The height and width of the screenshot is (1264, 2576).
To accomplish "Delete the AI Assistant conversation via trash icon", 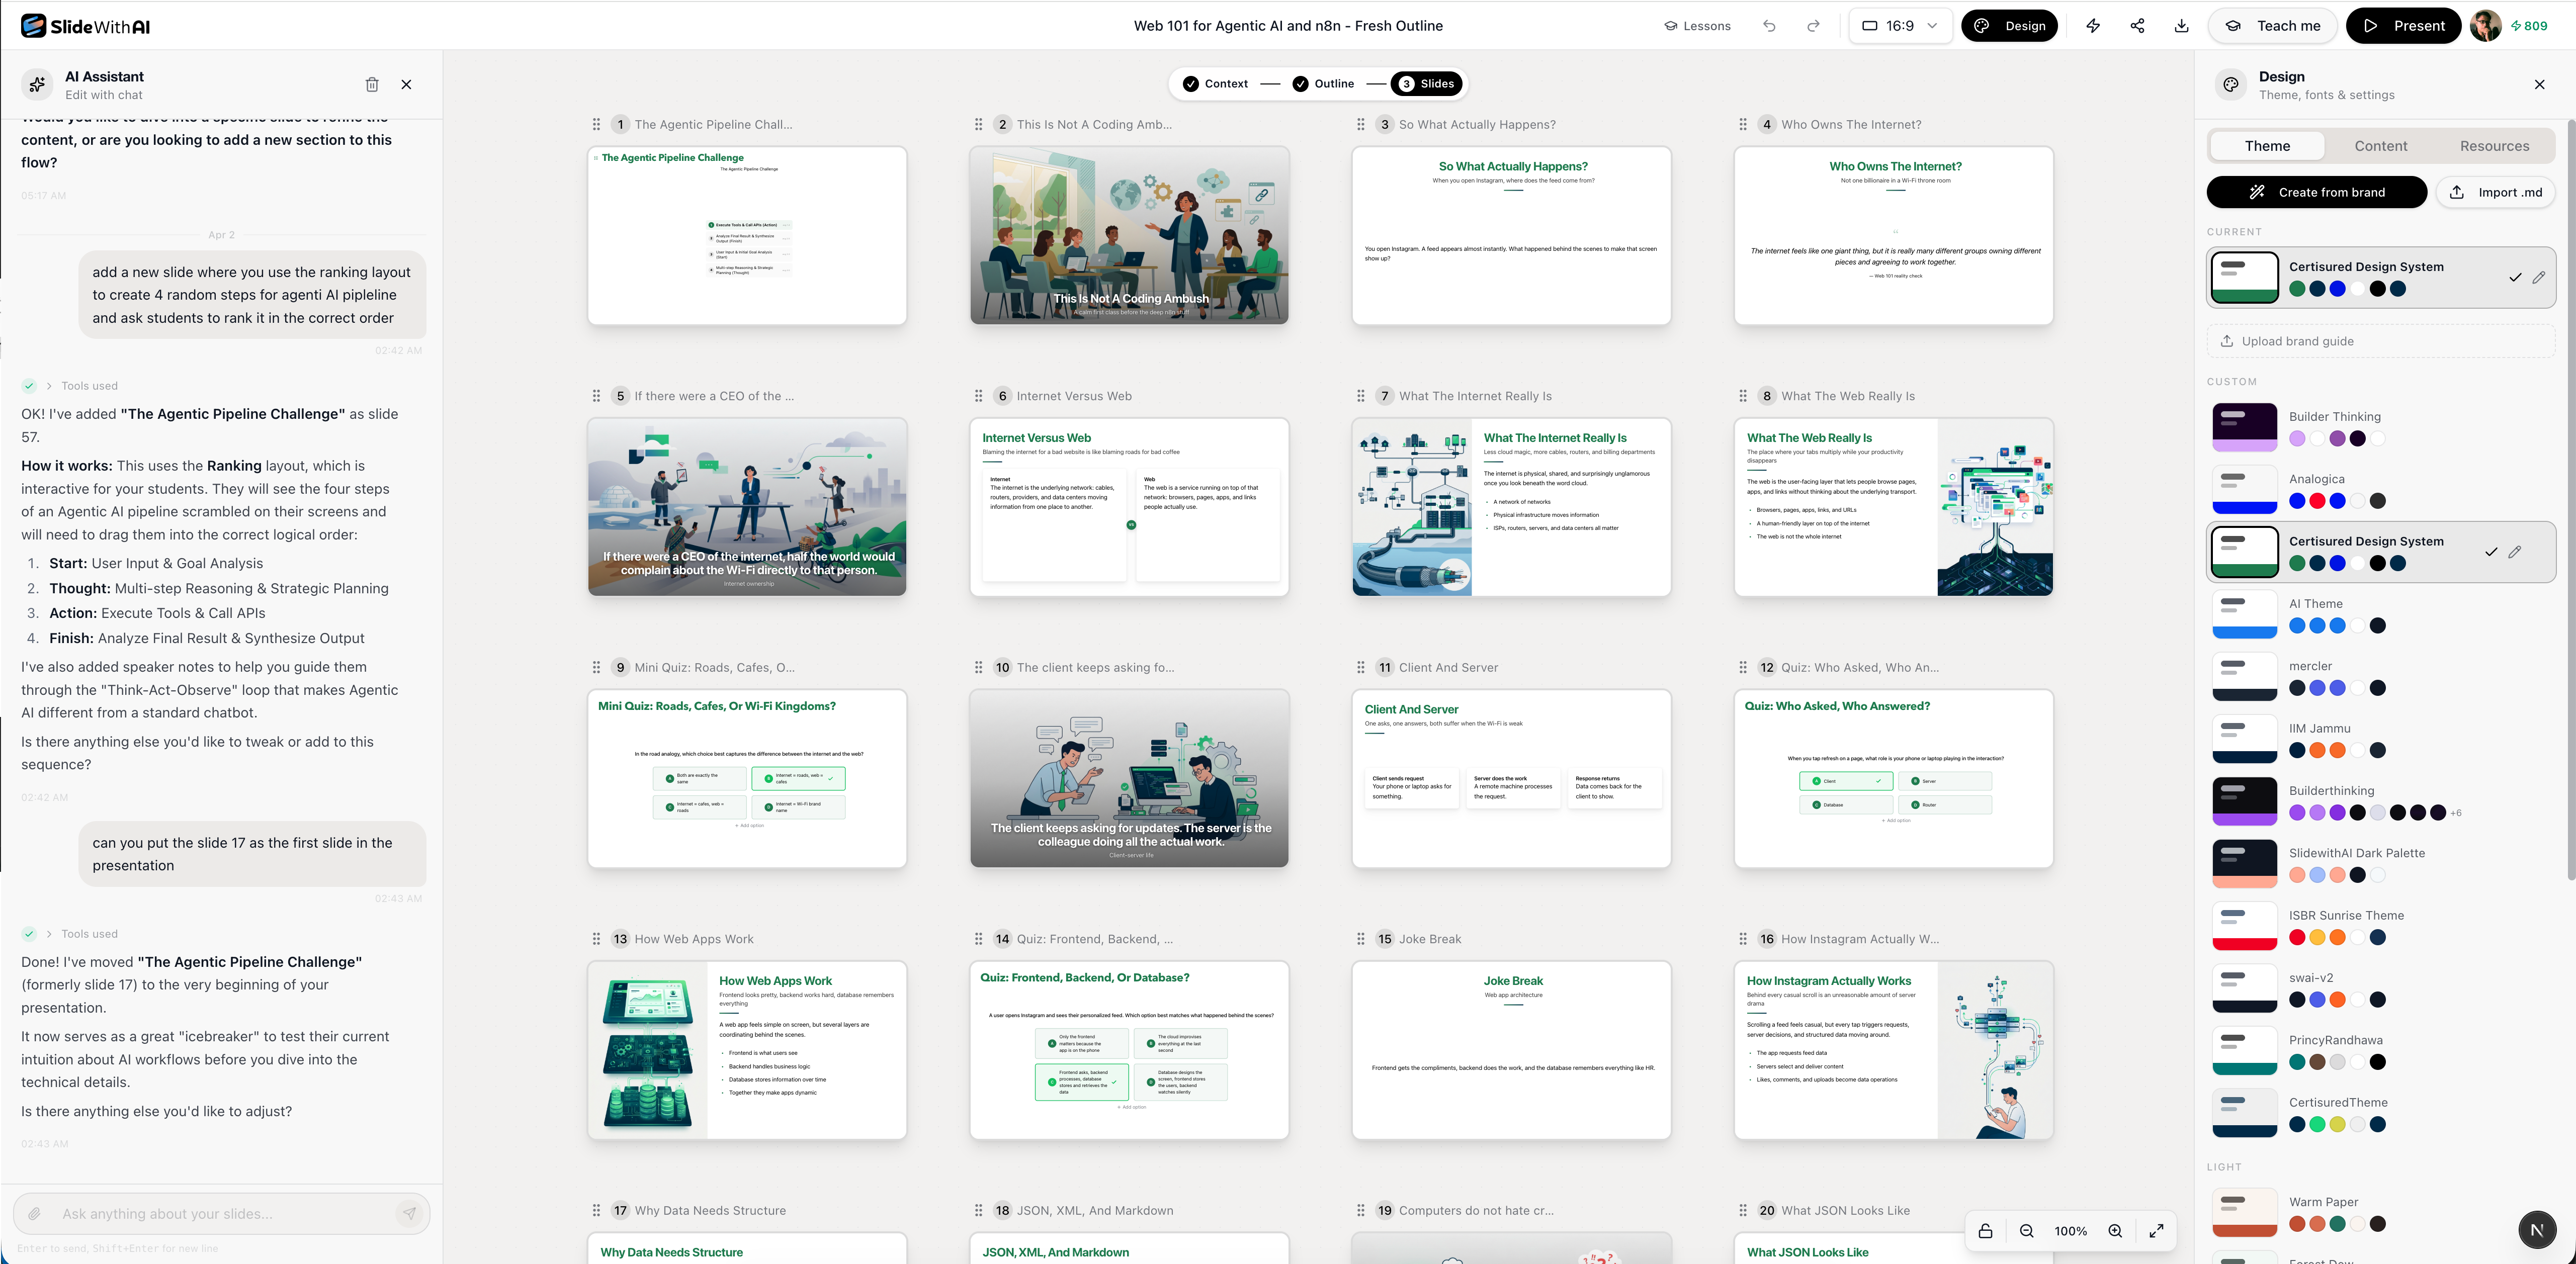I will pyautogui.click(x=372, y=84).
